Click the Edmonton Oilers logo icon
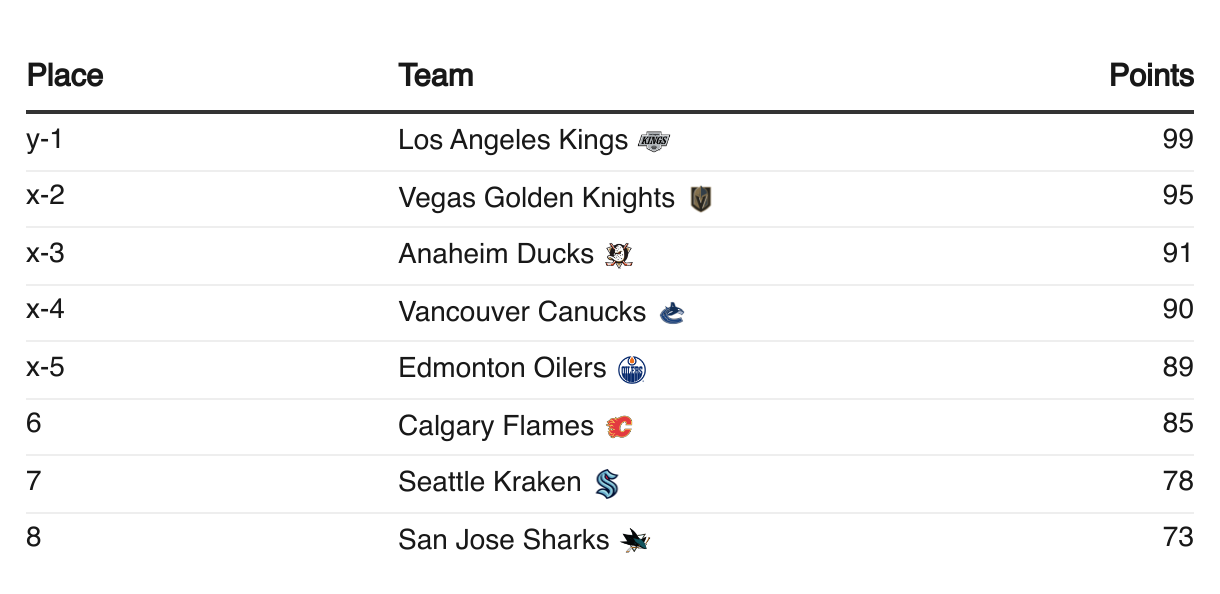Screen dimensions: 1220x594 [x=632, y=370]
